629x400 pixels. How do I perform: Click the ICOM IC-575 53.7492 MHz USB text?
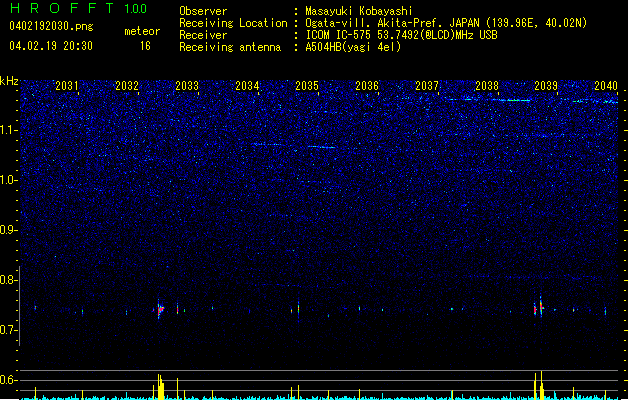coord(402,35)
